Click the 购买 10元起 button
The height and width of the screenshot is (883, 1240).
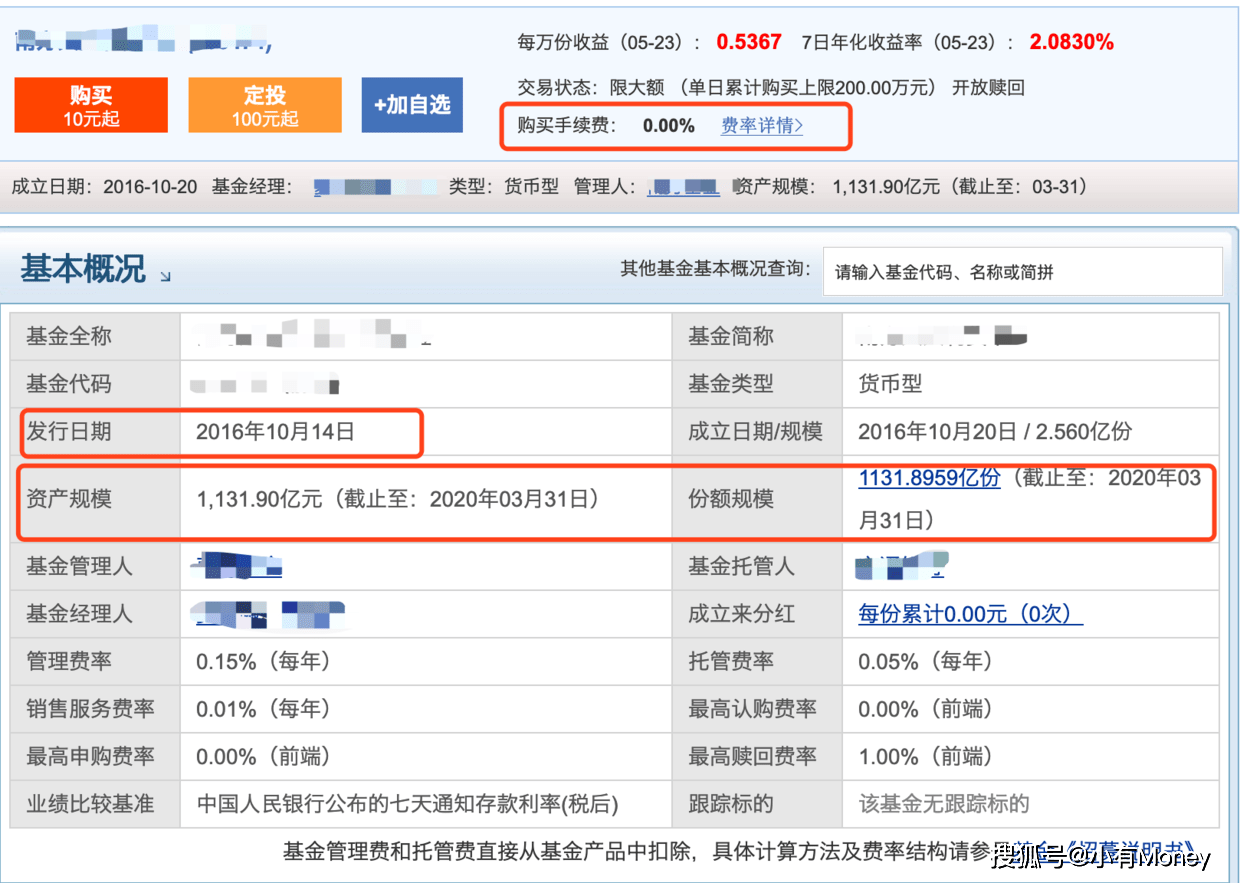[91, 105]
